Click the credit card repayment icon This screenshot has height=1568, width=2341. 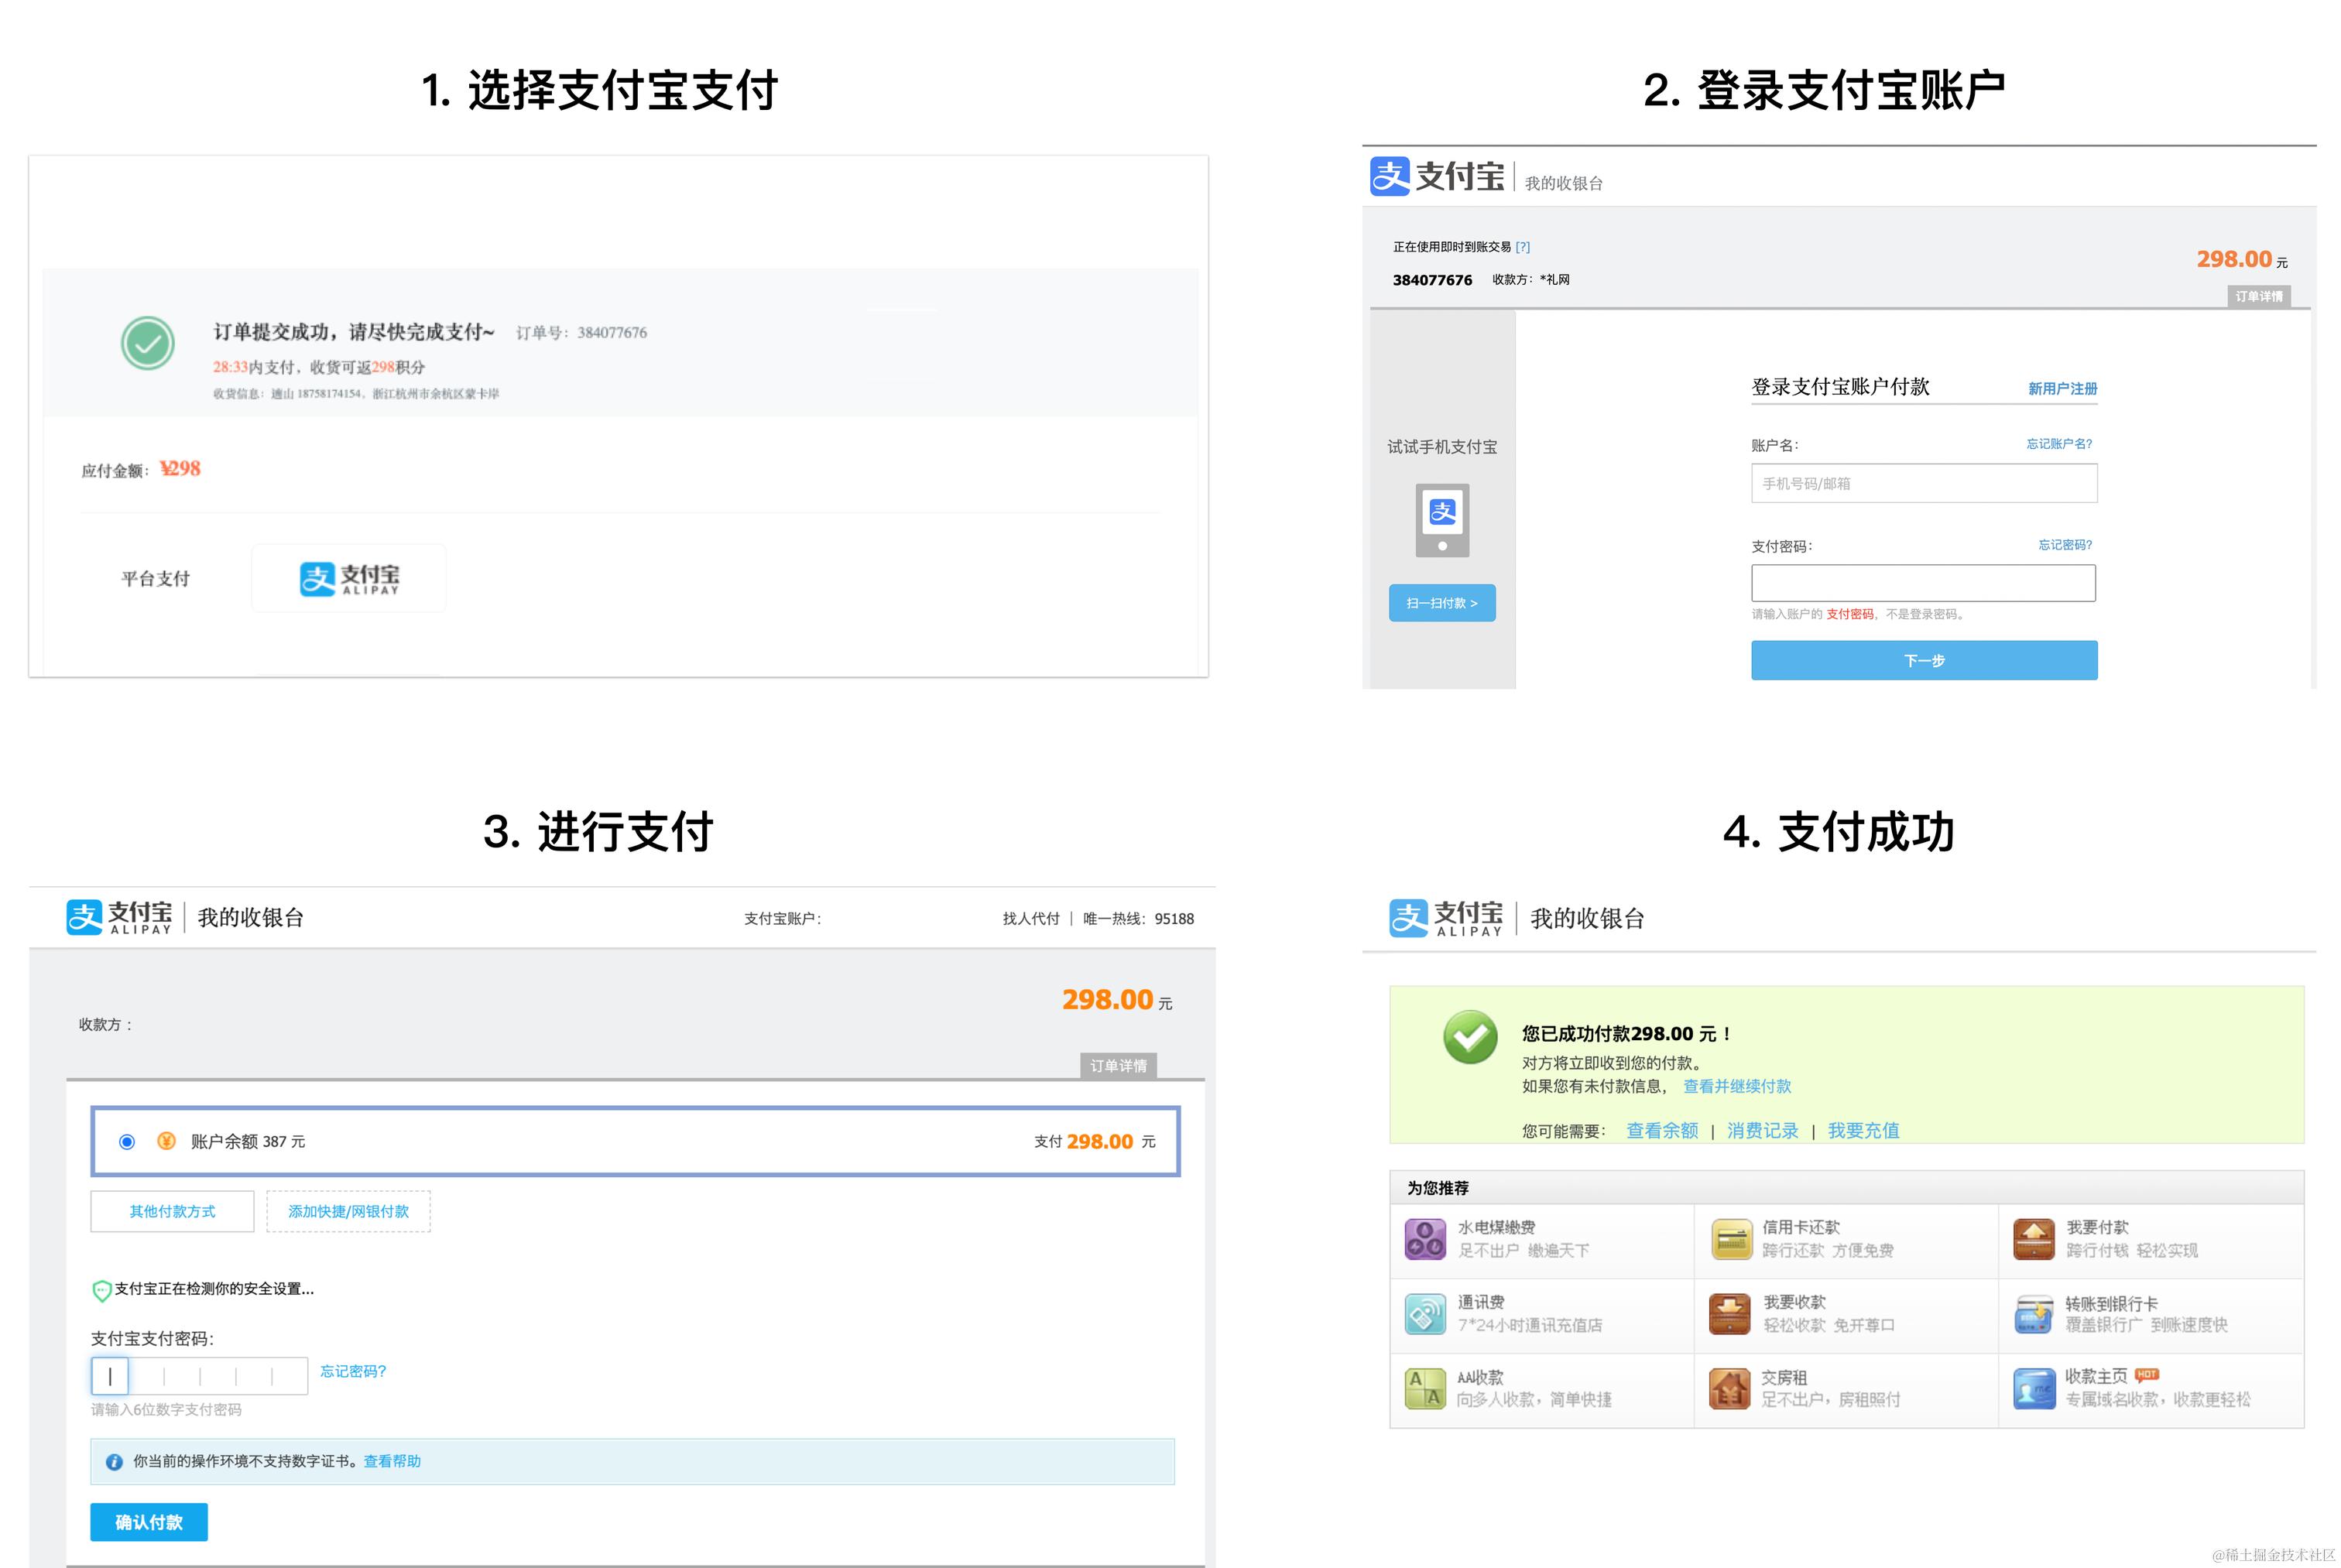click(1731, 1239)
